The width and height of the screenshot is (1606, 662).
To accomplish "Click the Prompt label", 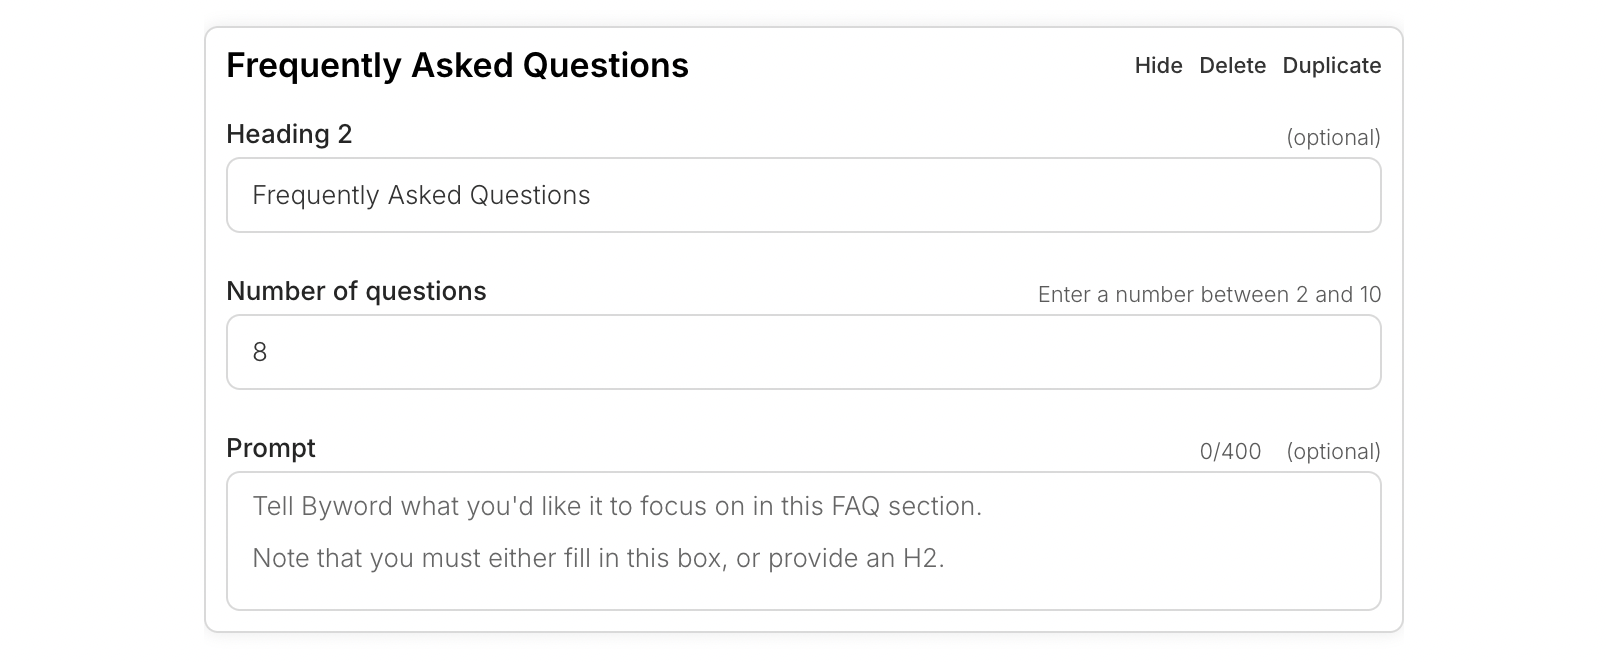I will point(271,448).
